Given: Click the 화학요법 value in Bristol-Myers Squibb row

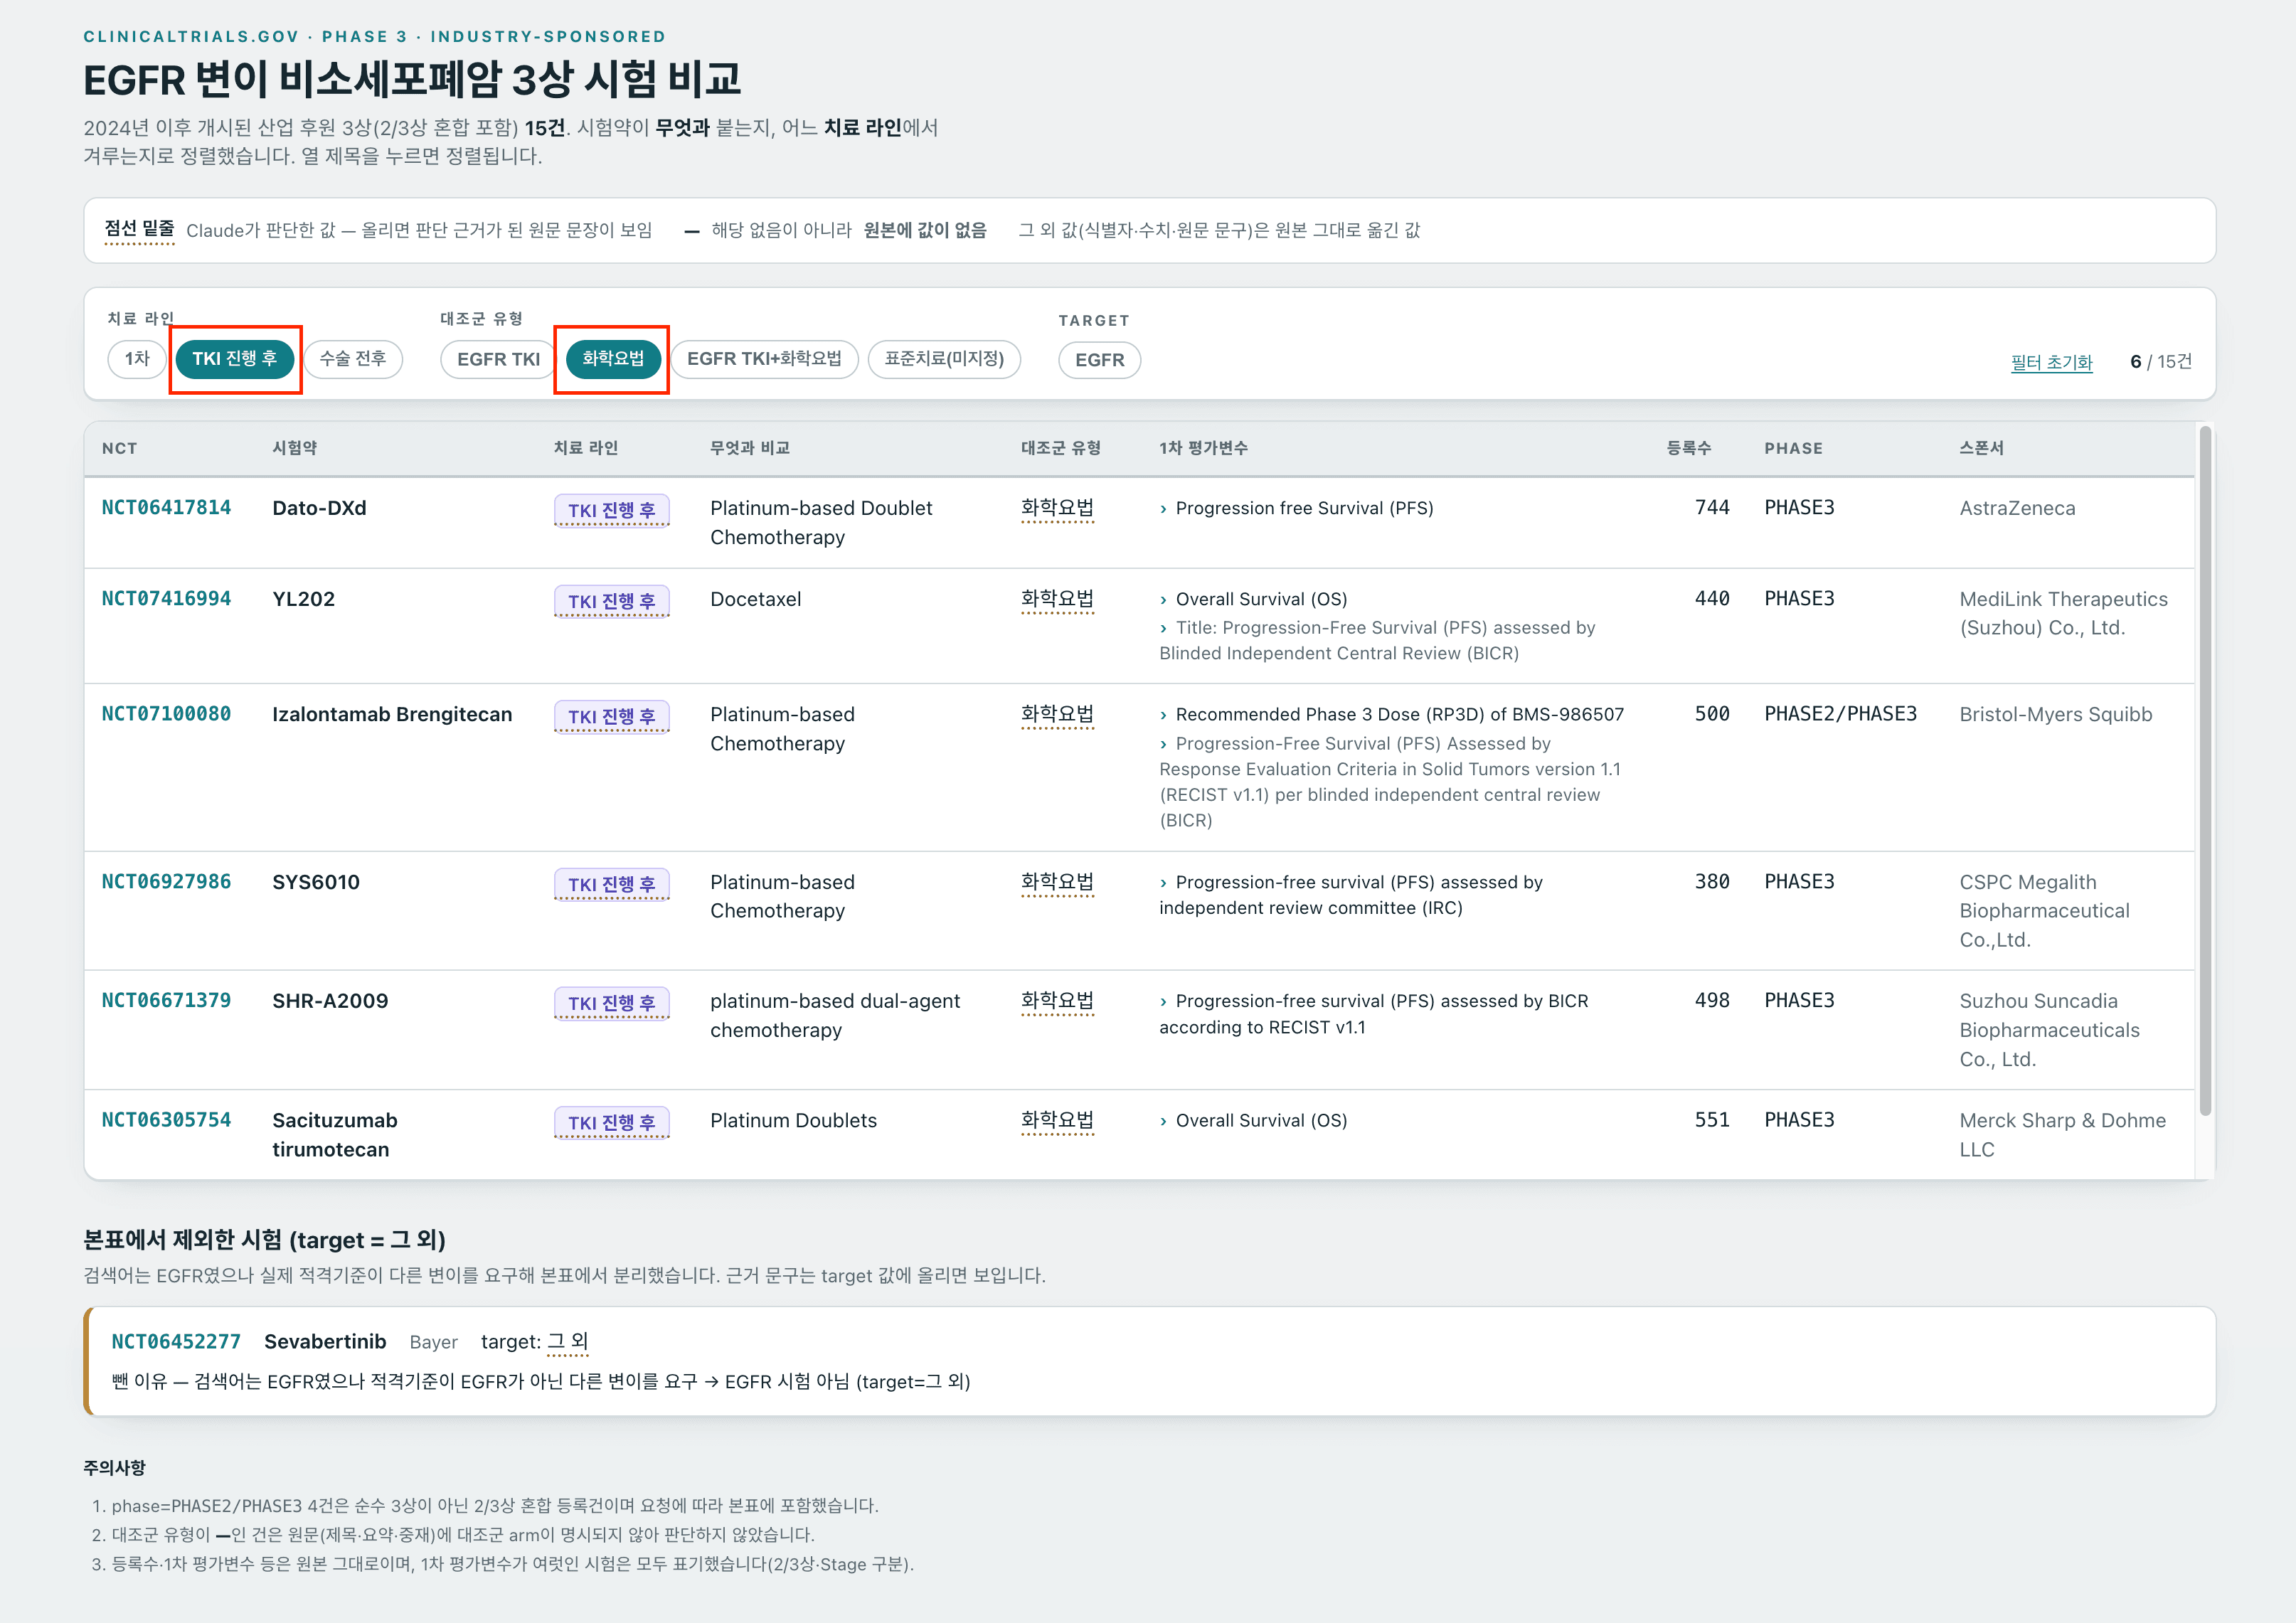Looking at the screenshot, I should coord(1057,714).
